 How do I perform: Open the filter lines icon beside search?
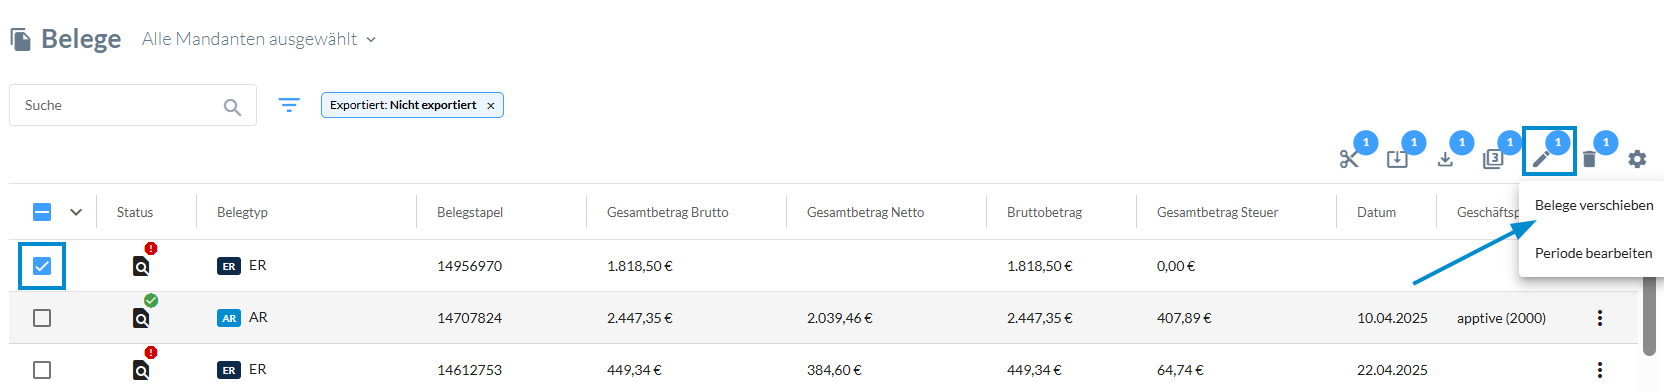[x=289, y=105]
